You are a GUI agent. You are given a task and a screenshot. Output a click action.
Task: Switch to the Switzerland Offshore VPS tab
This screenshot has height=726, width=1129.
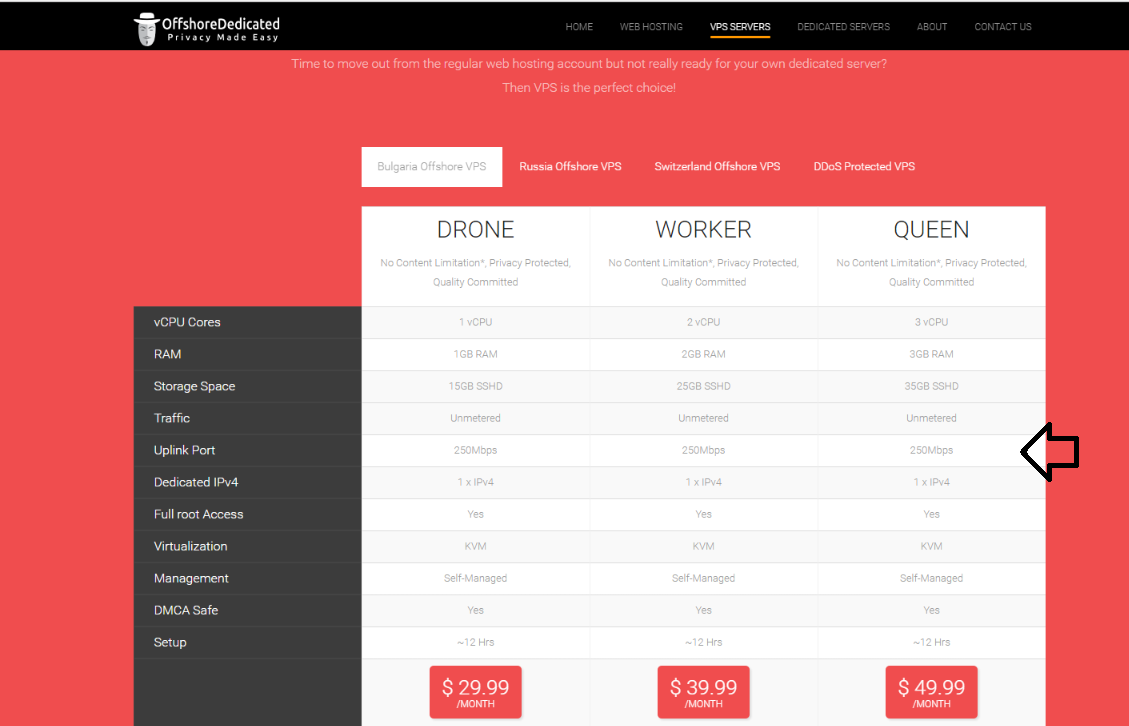coord(717,167)
